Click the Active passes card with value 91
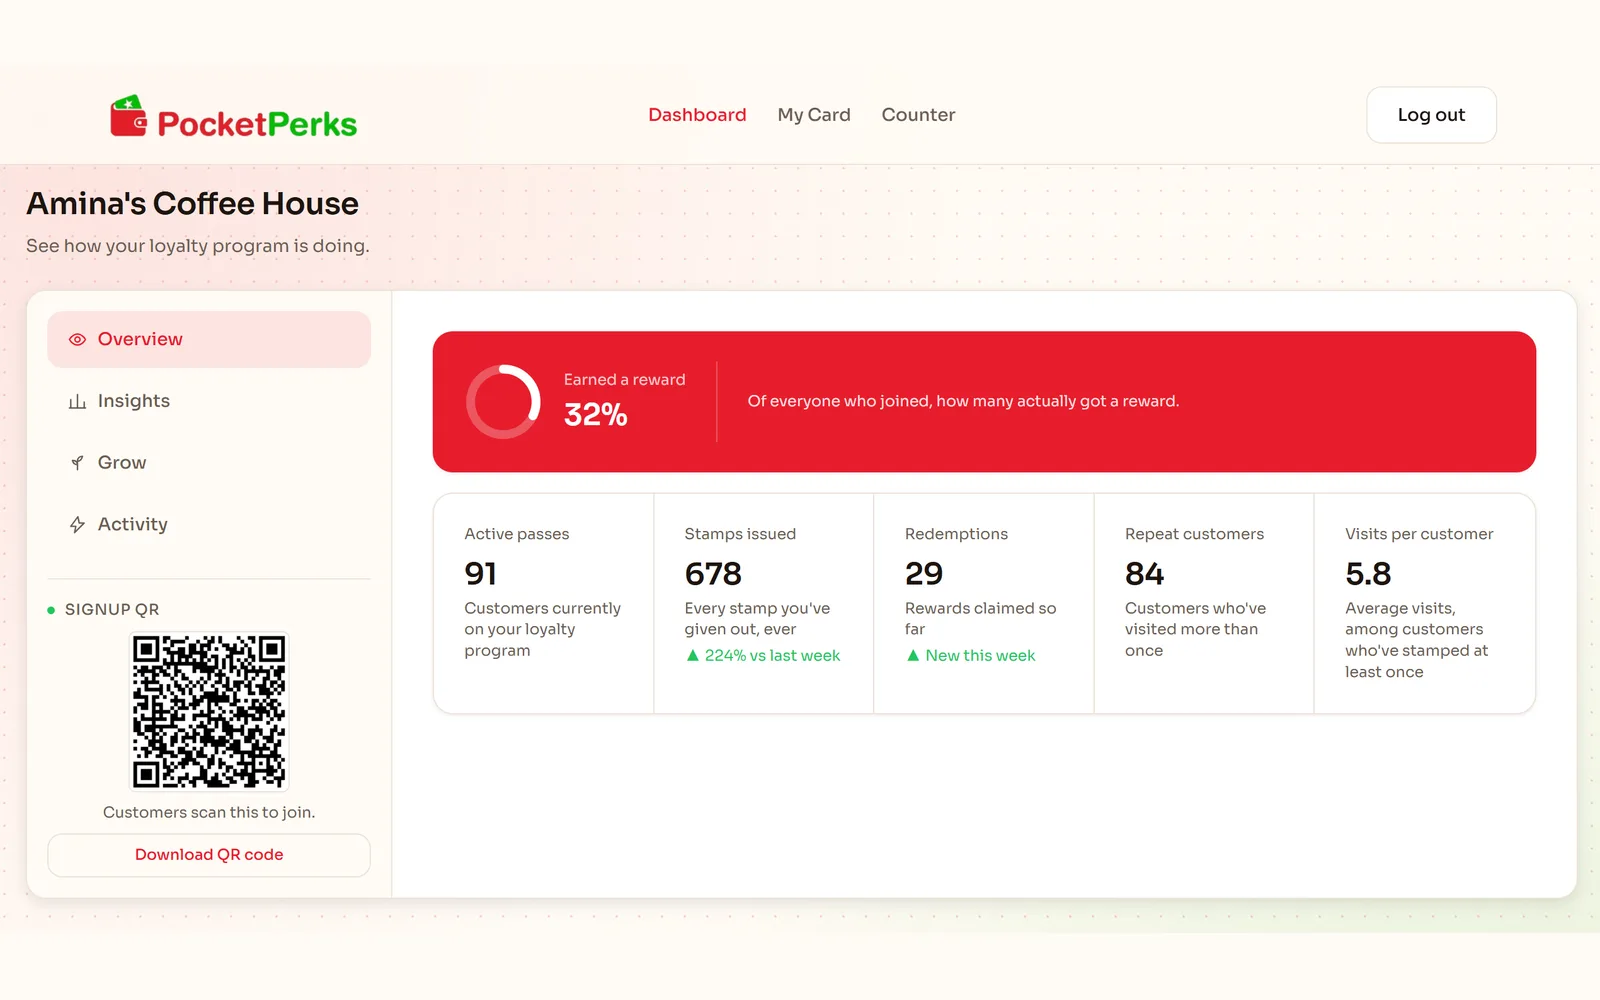Screen dimensions: 1600x1000 coord(543,603)
